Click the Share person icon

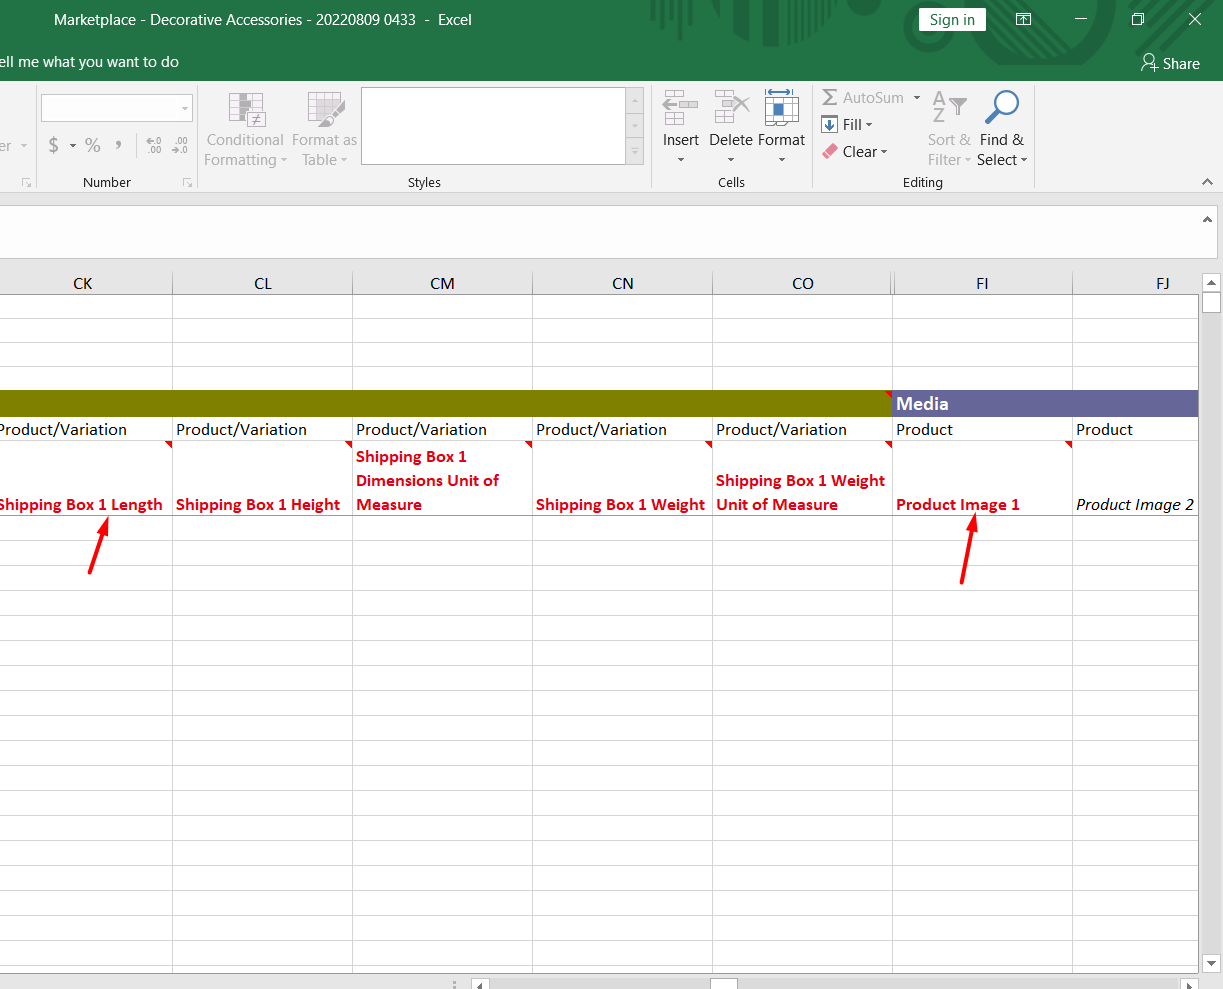1149,63
